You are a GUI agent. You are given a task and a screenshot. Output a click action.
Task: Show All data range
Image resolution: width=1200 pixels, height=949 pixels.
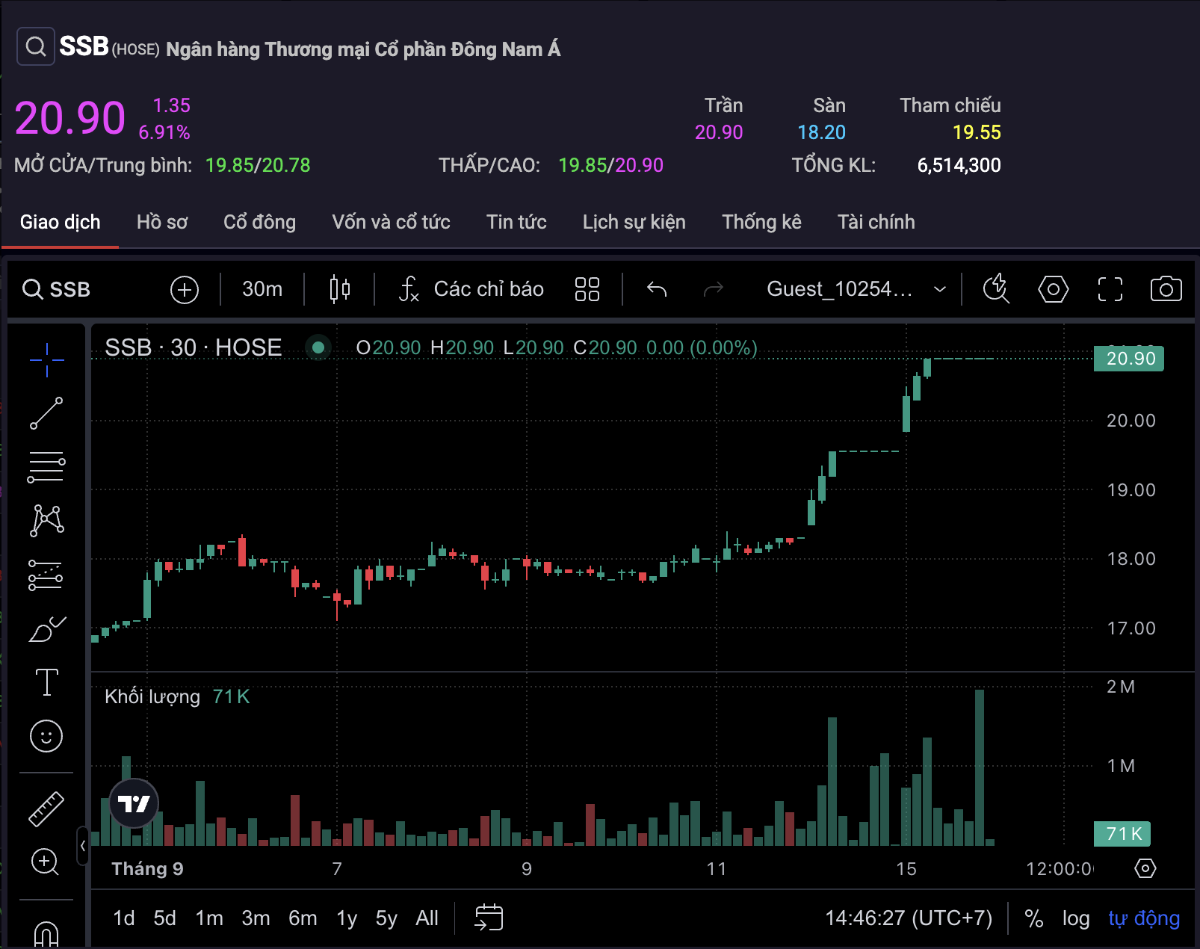click(x=427, y=918)
